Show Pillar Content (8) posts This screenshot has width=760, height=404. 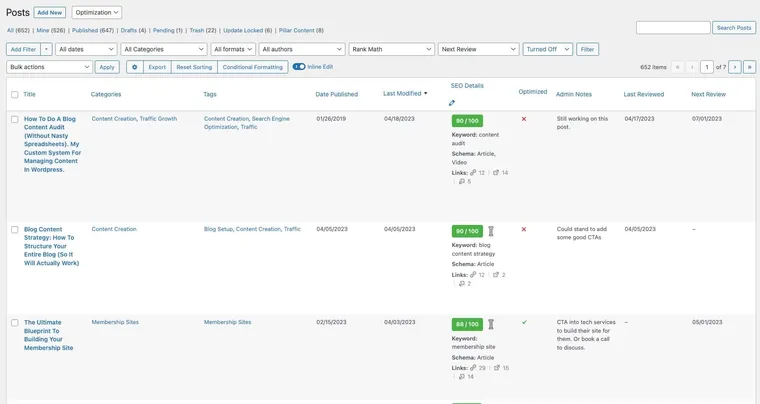[301, 30]
